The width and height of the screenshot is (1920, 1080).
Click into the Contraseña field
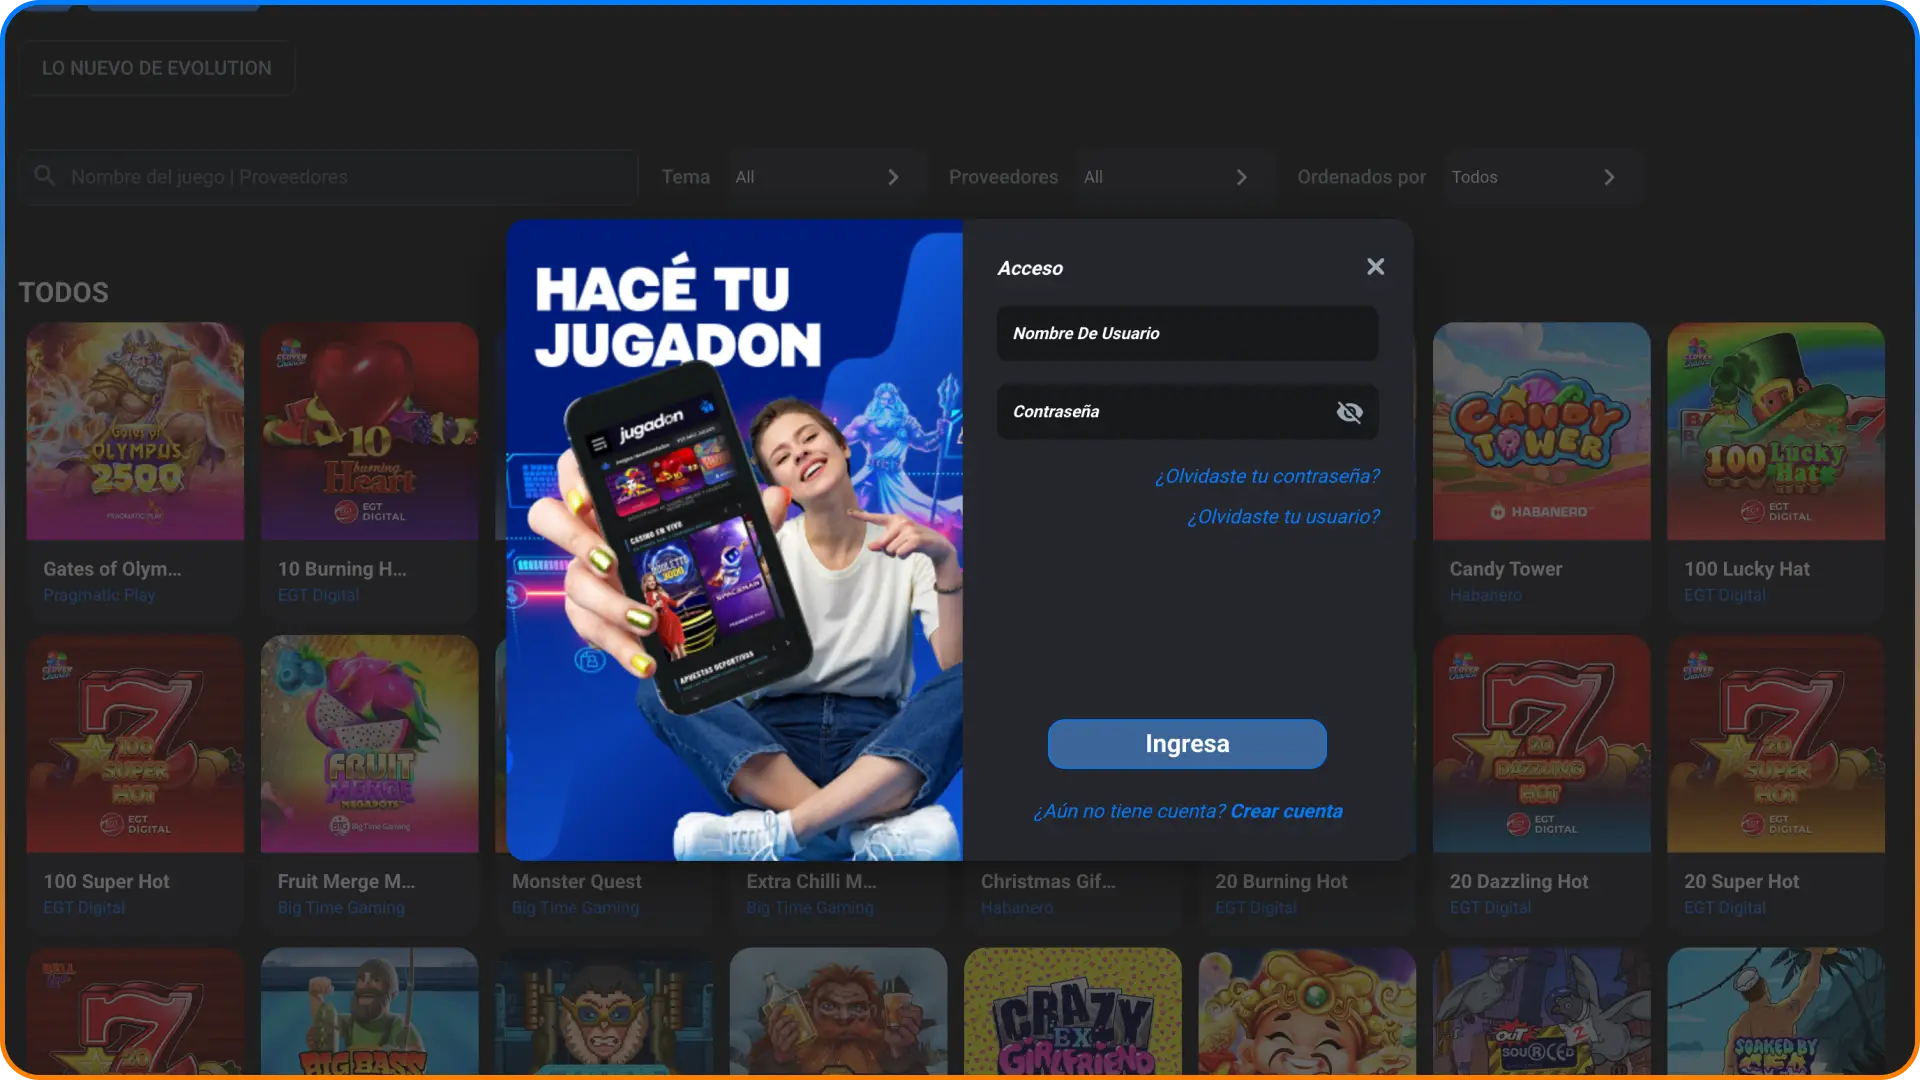pyautogui.click(x=1187, y=412)
